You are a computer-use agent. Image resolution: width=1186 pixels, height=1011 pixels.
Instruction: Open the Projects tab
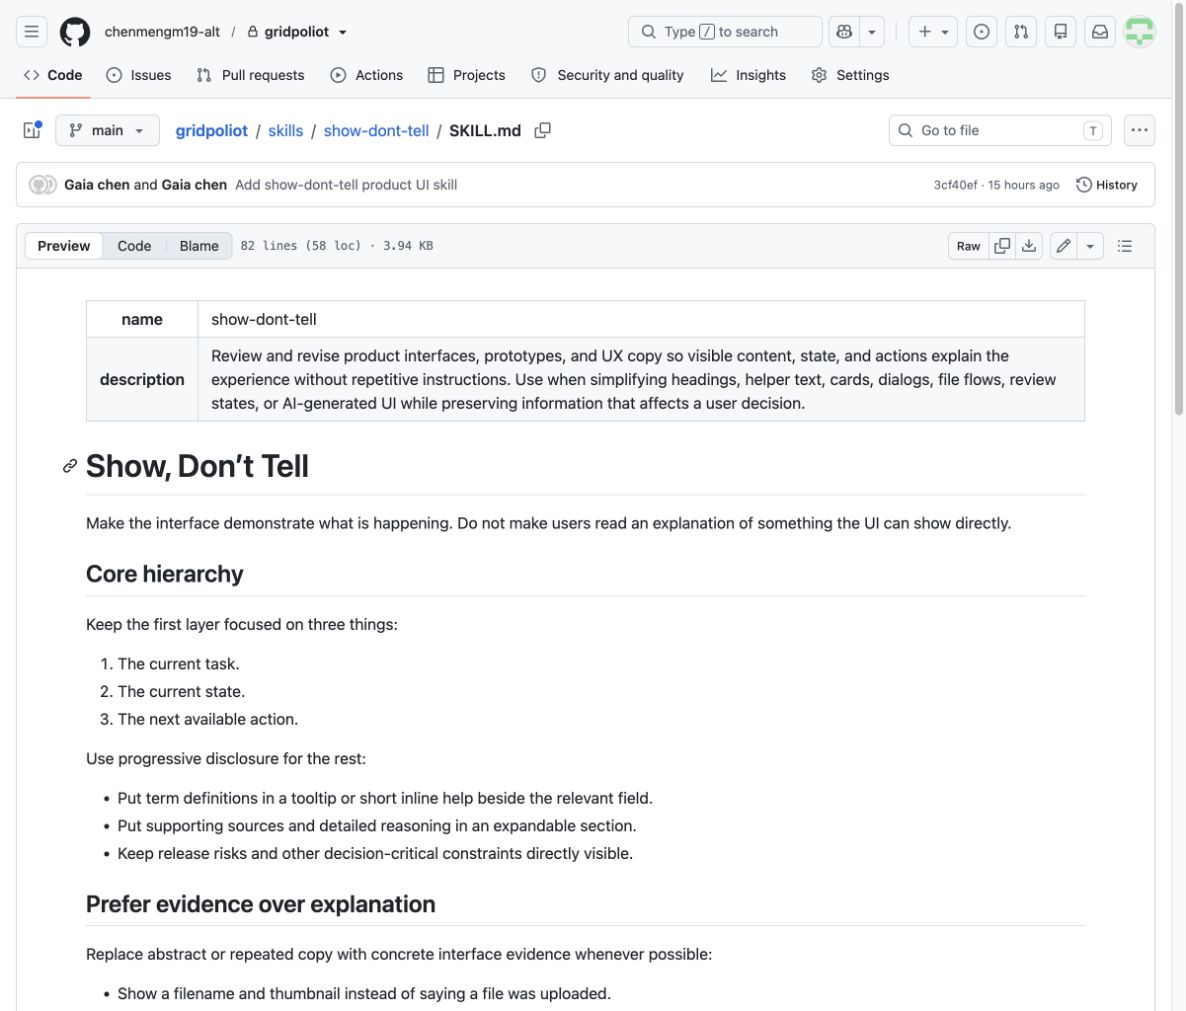pos(467,75)
